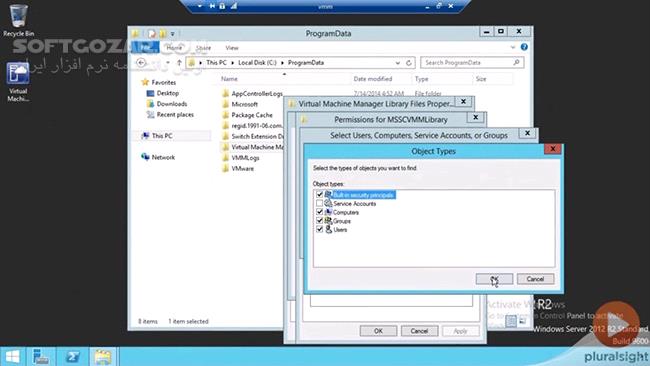Screen dimensions: 650x366
Task: Click Cancel in the Permissions dialog
Action: pyautogui.click(x=419, y=331)
